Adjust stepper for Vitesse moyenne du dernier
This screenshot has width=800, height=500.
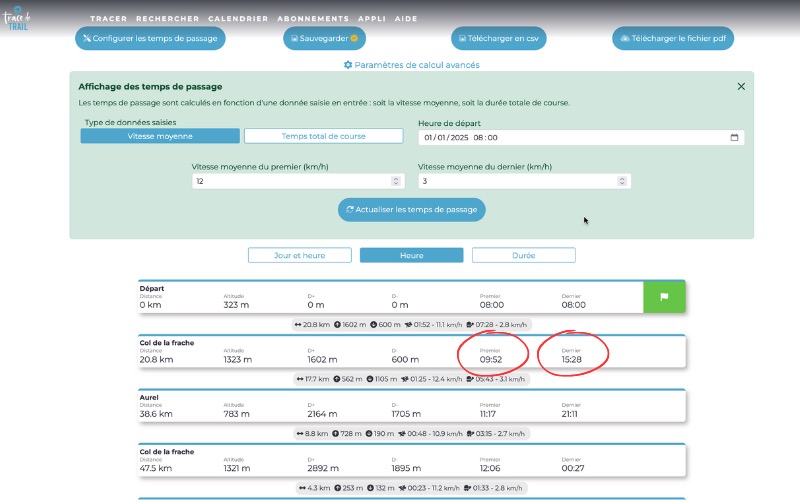[624, 181]
